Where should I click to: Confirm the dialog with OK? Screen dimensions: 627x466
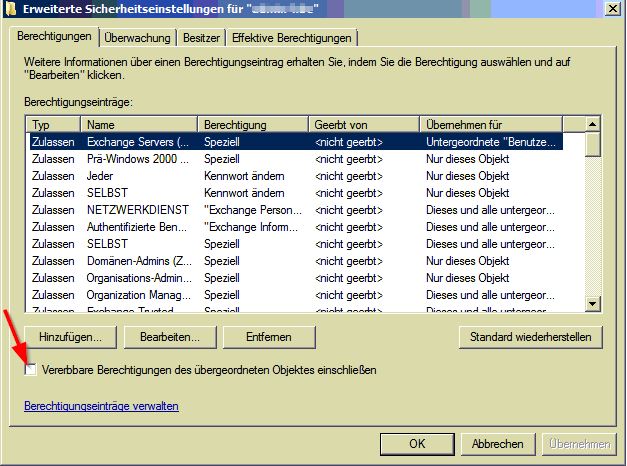(x=418, y=444)
